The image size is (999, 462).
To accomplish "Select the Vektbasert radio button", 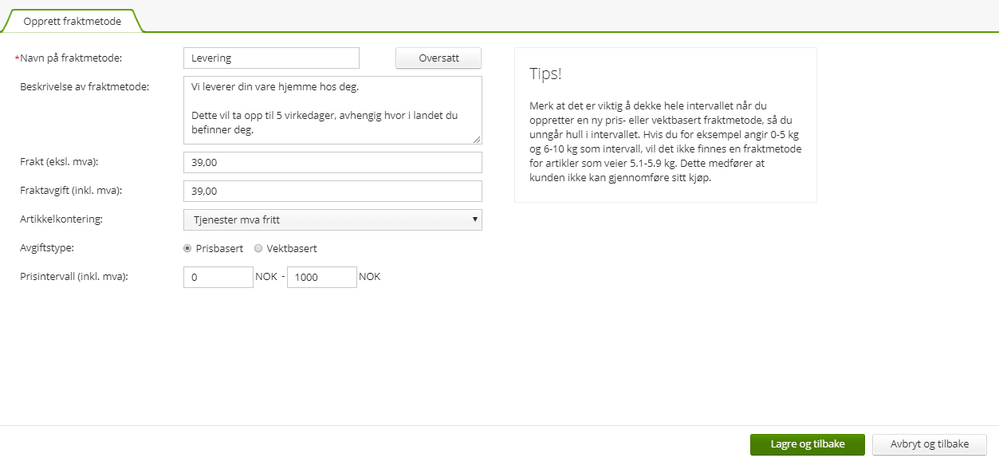I will pos(258,248).
